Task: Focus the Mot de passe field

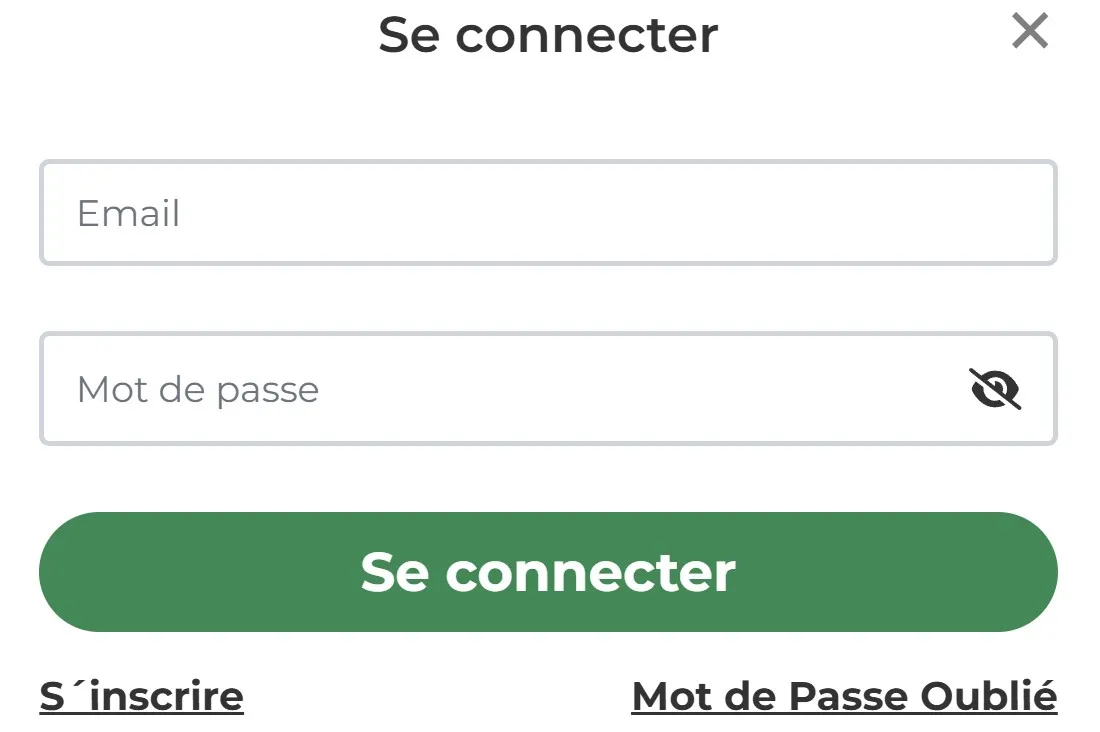Action: pyautogui.click(x=500, y=389)
